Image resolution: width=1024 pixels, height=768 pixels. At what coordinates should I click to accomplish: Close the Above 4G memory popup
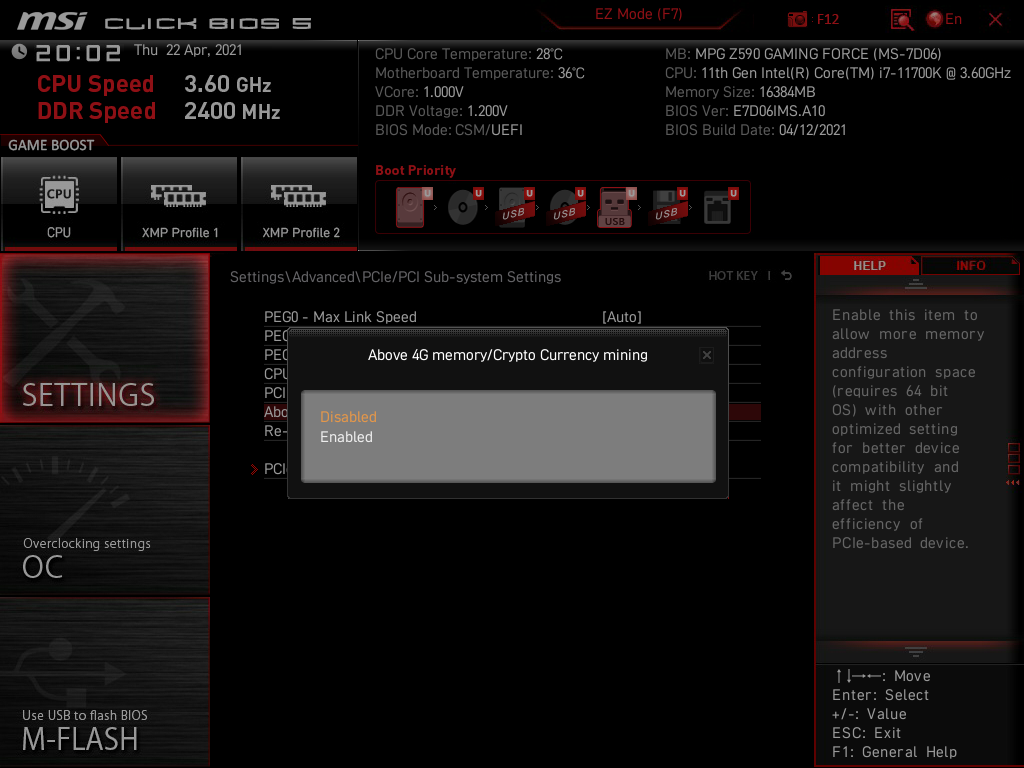707,355
